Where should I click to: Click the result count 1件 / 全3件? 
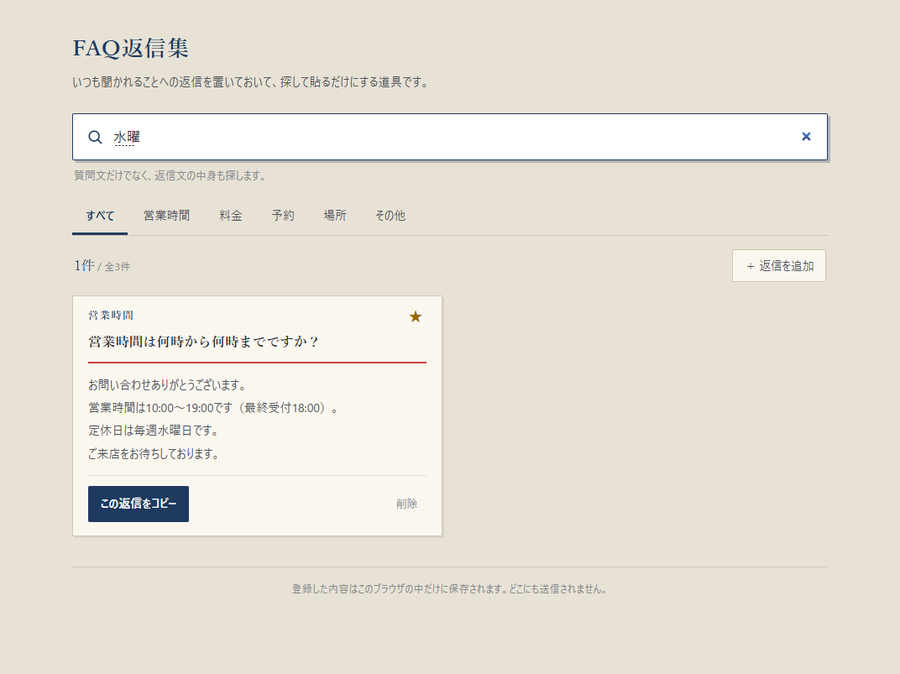click(x=102, y=266)
